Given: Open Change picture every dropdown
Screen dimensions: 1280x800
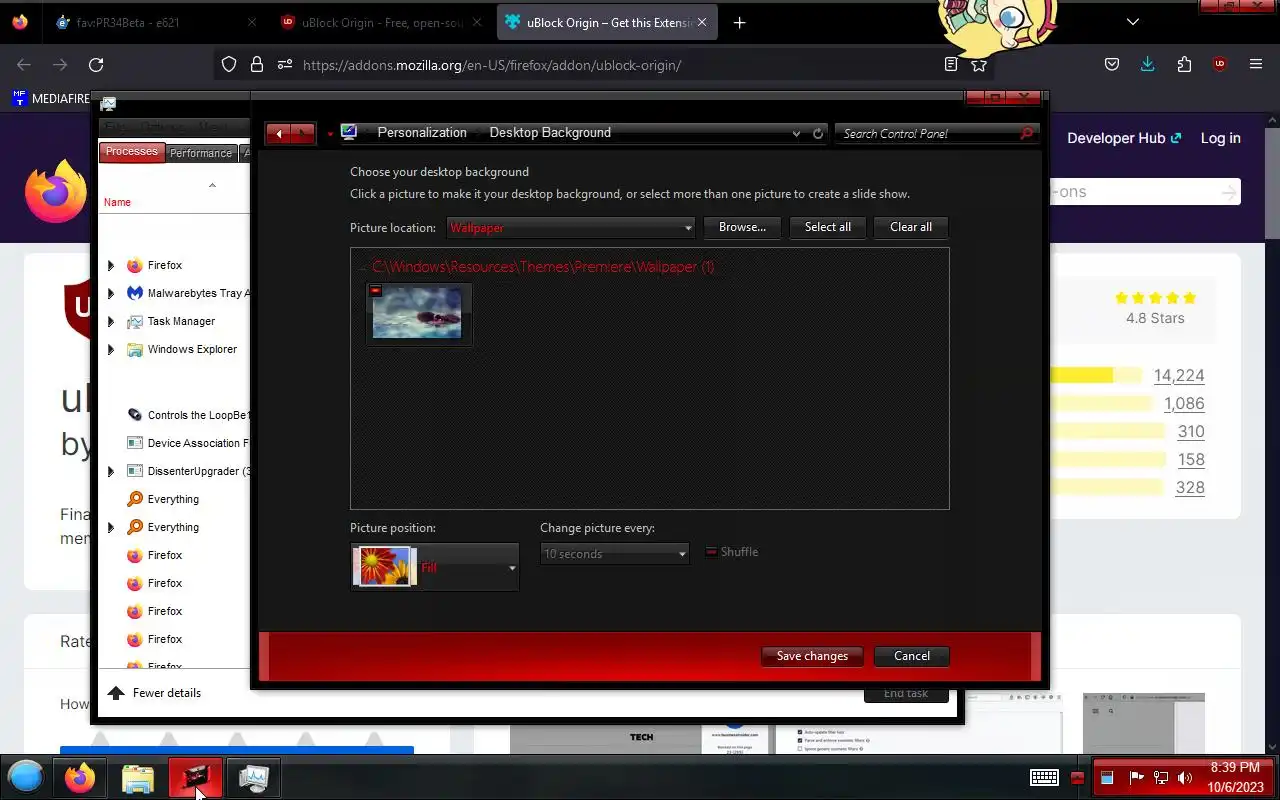Looking at the screenshot, I should click(x=614, y=553).
